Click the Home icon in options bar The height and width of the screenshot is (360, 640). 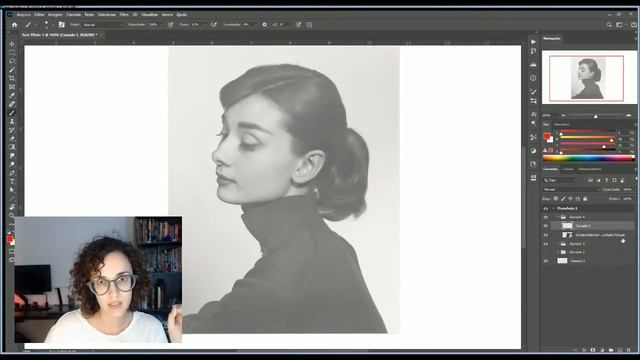pyautogui.click(x=14, y=25)
